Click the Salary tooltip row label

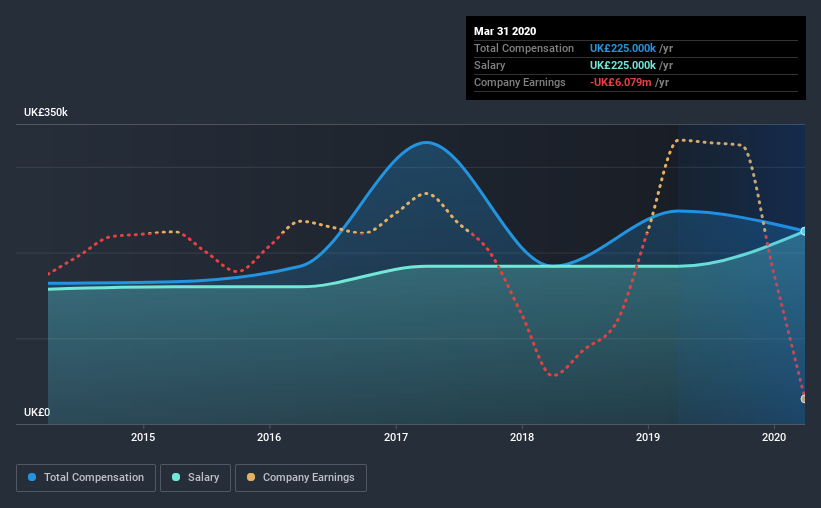(x=490, y=65)
